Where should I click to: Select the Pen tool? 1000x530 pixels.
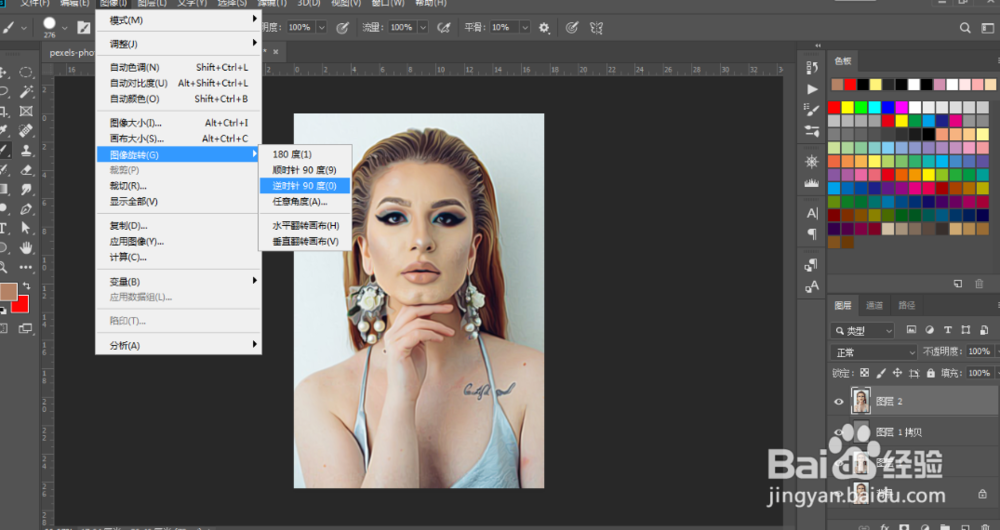(x=26, y=209)
